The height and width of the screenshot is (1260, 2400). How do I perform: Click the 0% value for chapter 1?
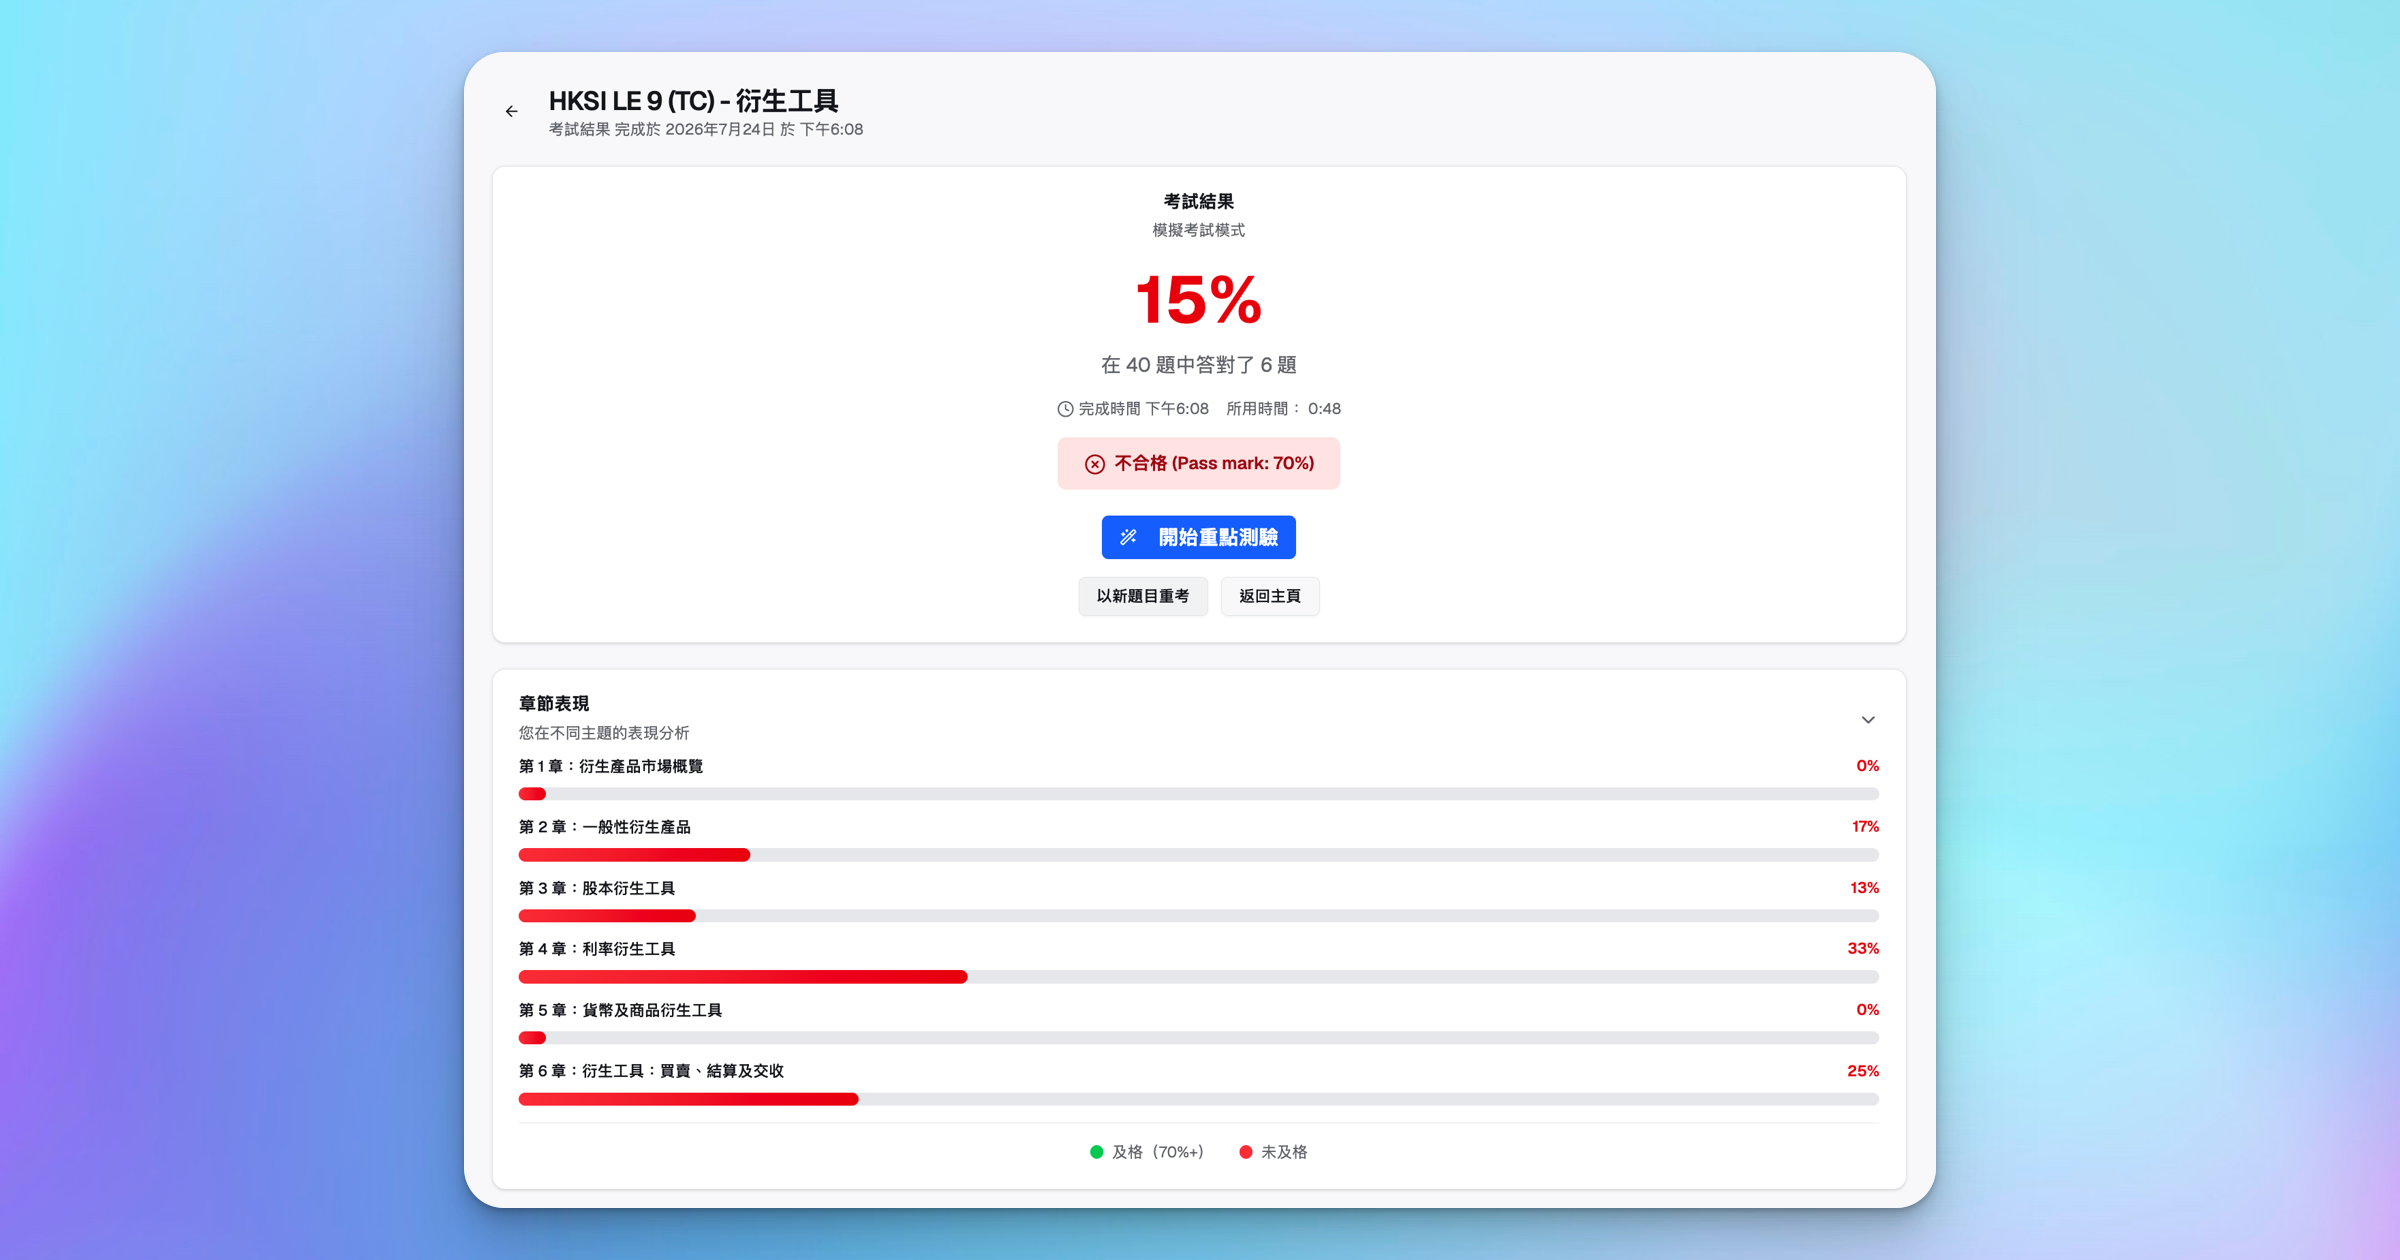[1867, 766]
